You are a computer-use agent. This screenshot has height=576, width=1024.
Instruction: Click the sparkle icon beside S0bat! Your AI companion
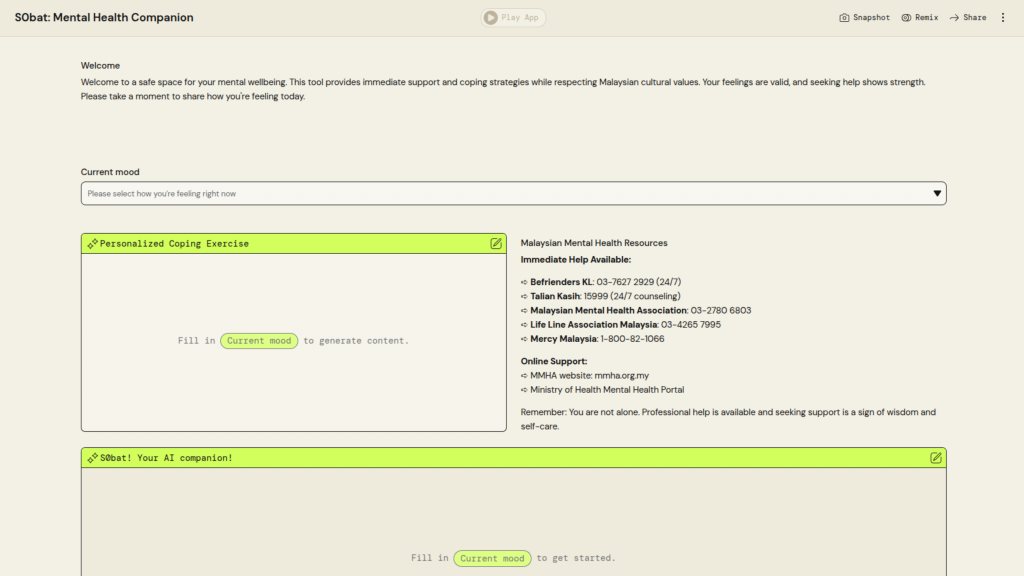(x=92, y=458)
